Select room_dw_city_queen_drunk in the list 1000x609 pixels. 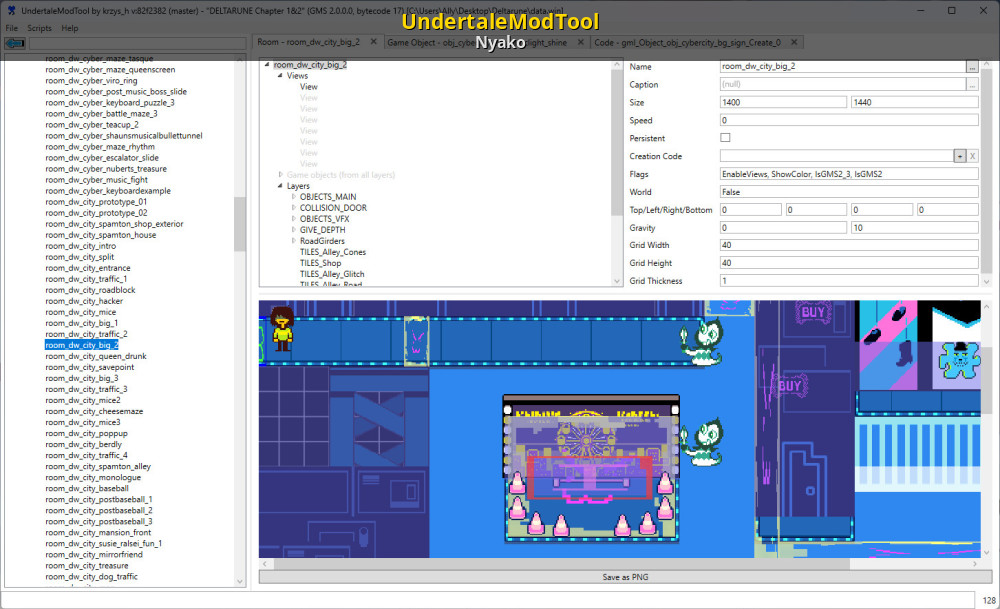[x=96, y=356]
